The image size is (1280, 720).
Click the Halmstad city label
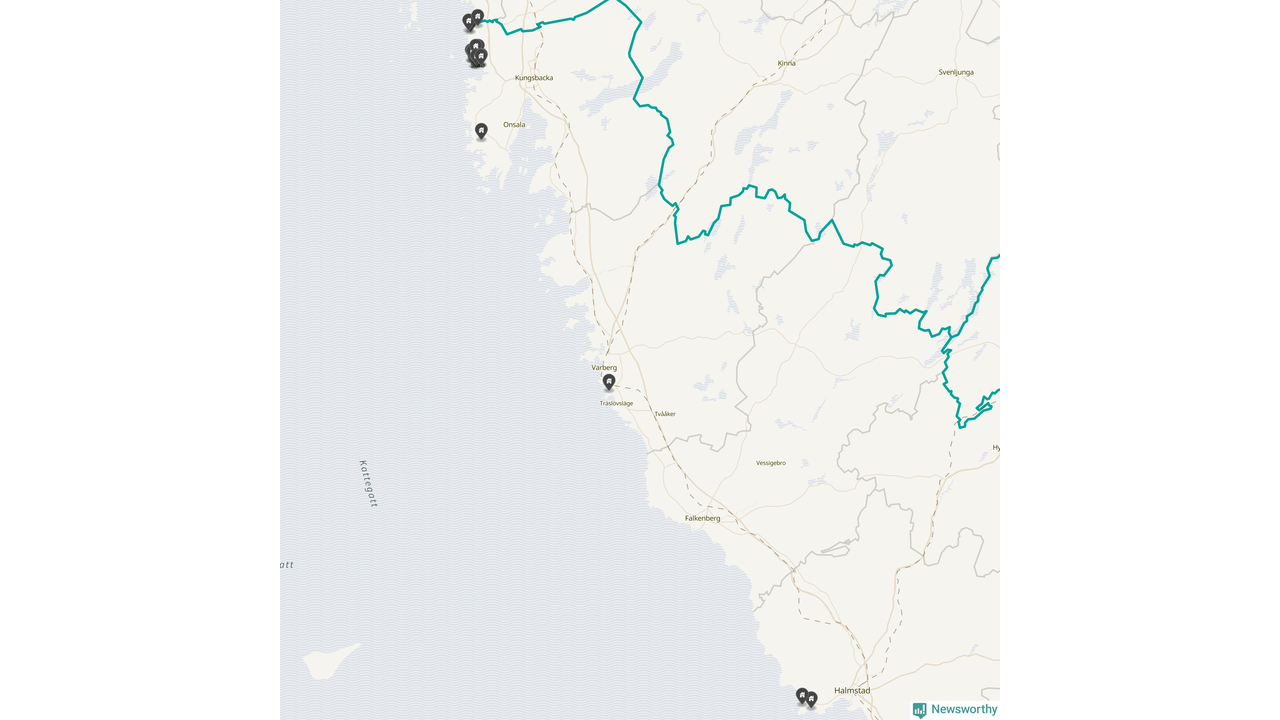(x=852, y=691)
